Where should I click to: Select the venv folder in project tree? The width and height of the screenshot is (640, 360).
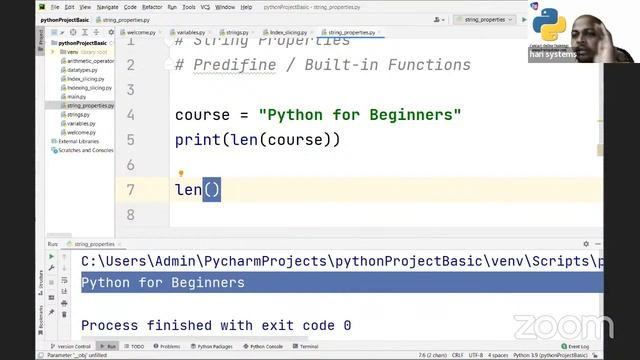coord(73,52)
